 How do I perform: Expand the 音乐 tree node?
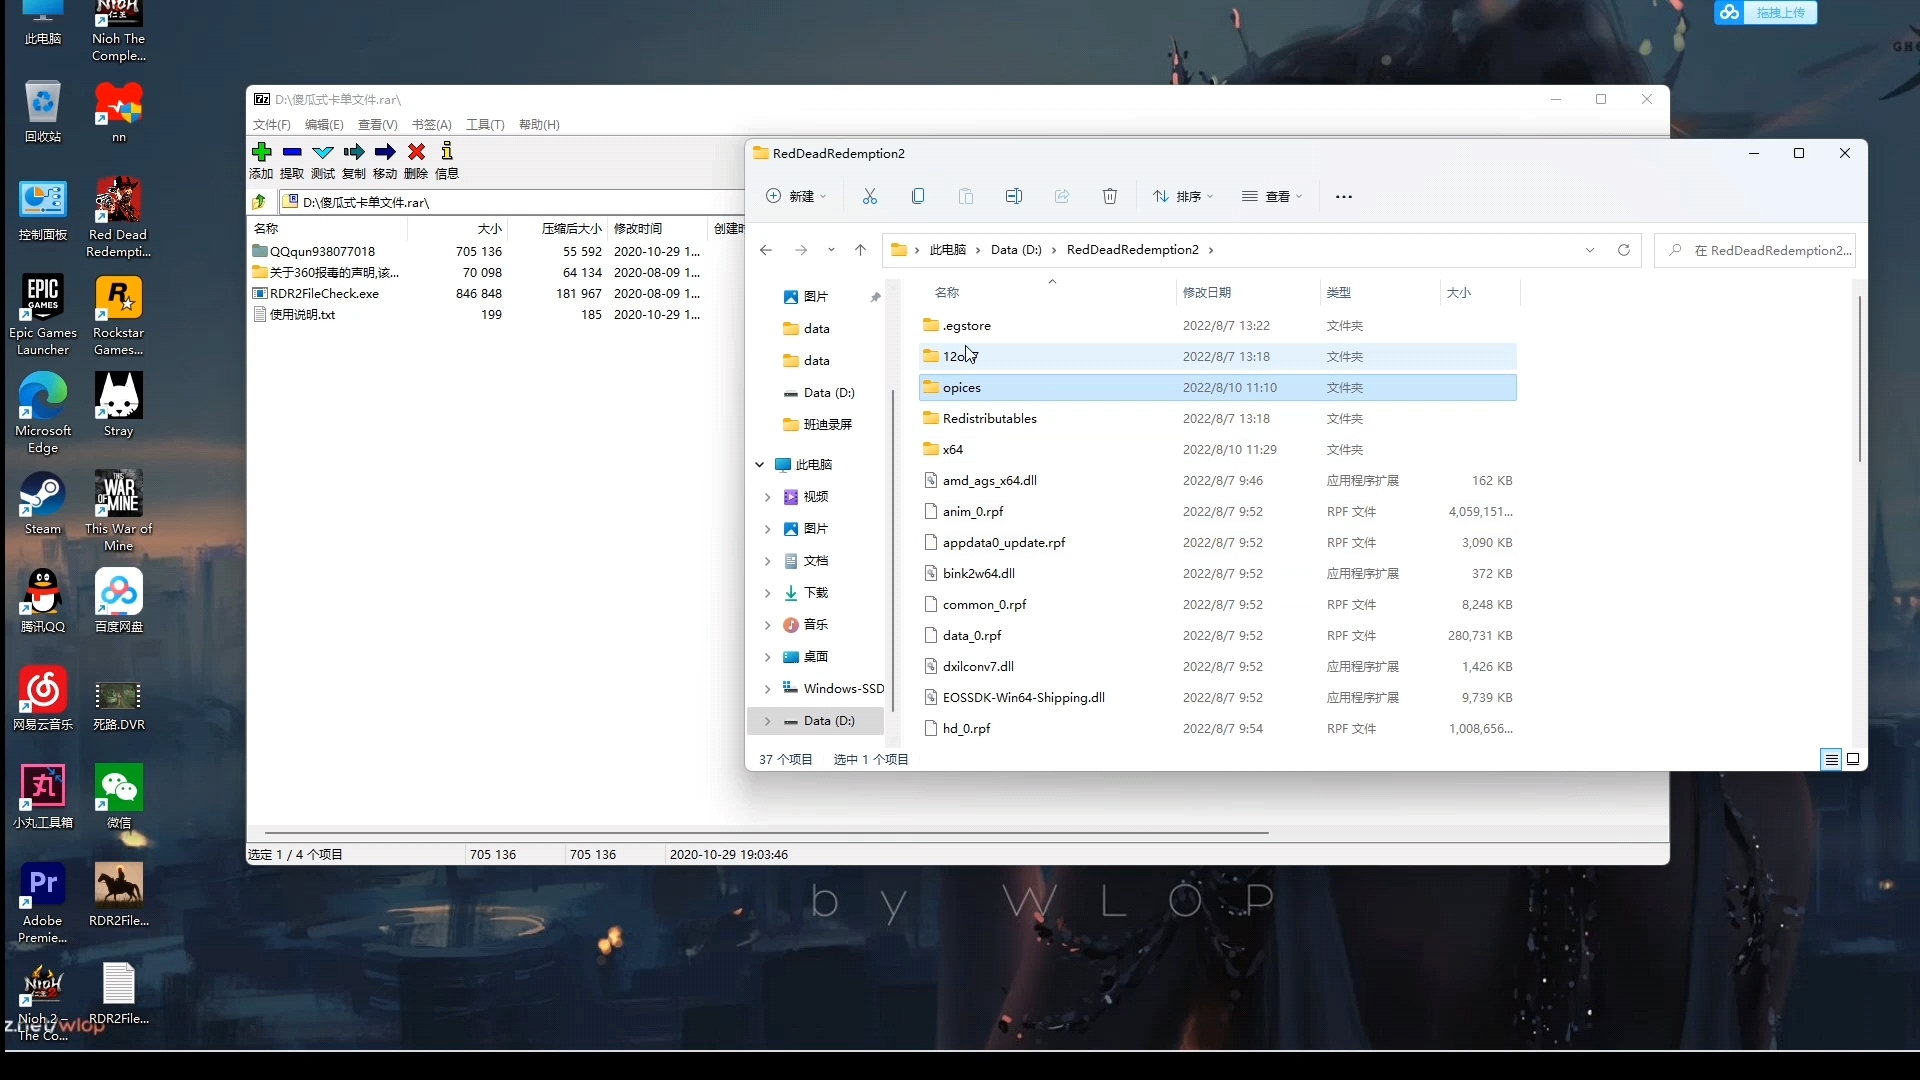click(x=768, y=625)
